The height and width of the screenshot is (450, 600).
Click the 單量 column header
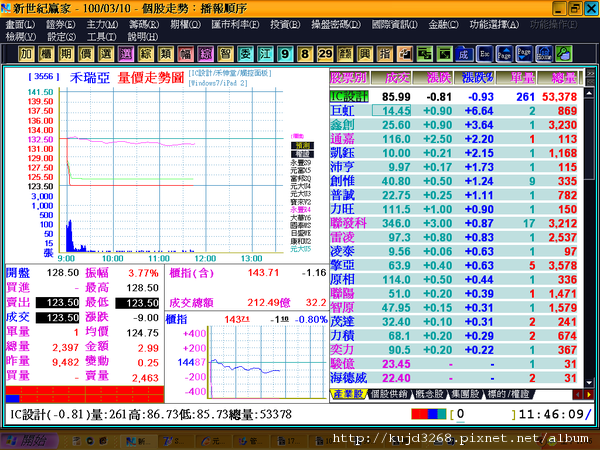[x=516, y=78]
